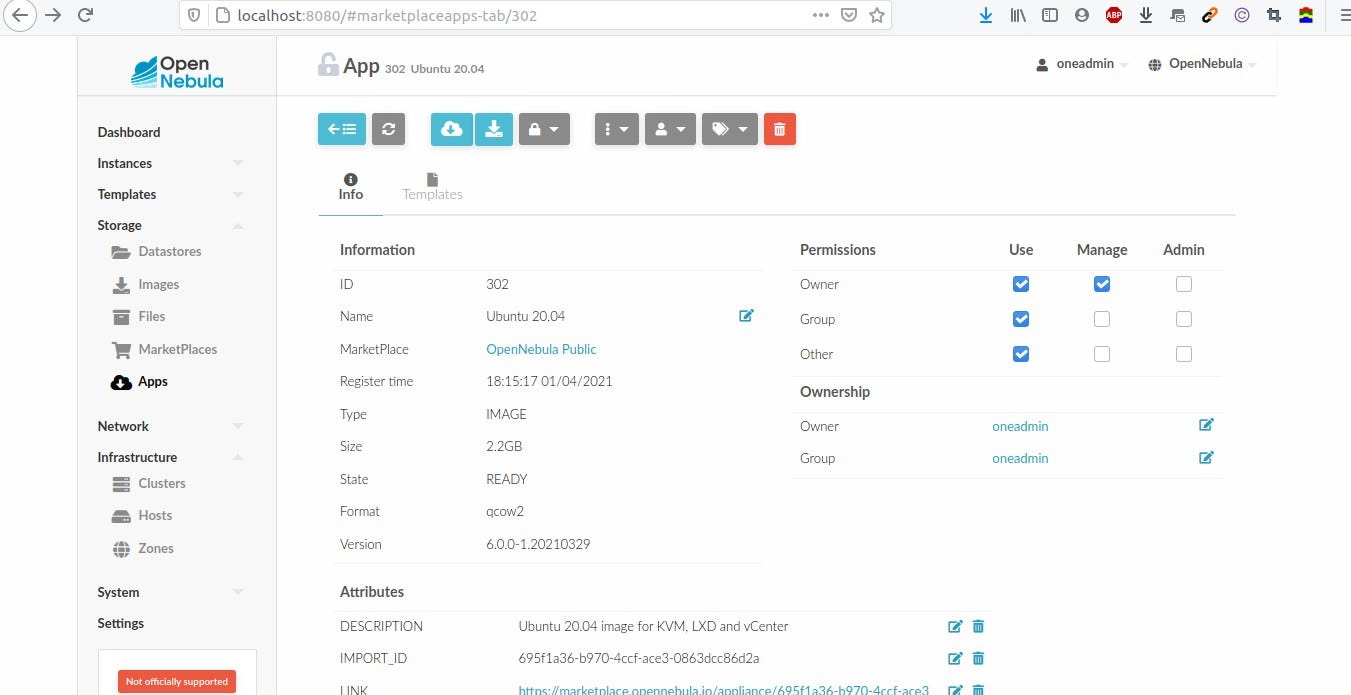Open Settings from the sidebar
1351x695 pixels.
coord(121,623)
